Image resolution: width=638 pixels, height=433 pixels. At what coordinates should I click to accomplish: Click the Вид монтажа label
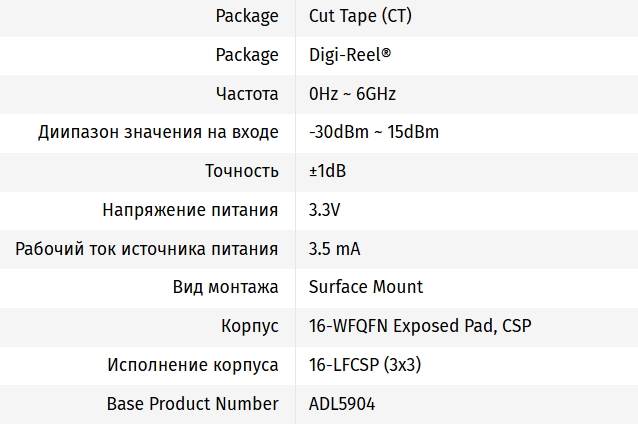coord(225,287)
